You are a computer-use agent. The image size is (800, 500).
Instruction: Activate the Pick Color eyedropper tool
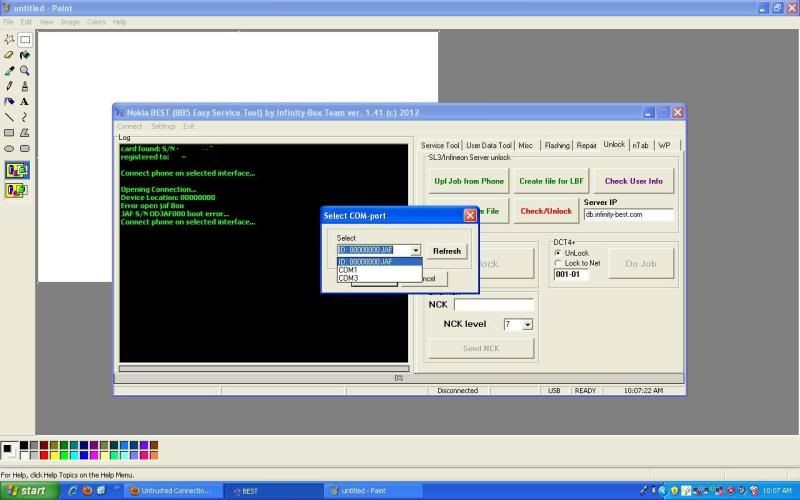click(9, 71)
